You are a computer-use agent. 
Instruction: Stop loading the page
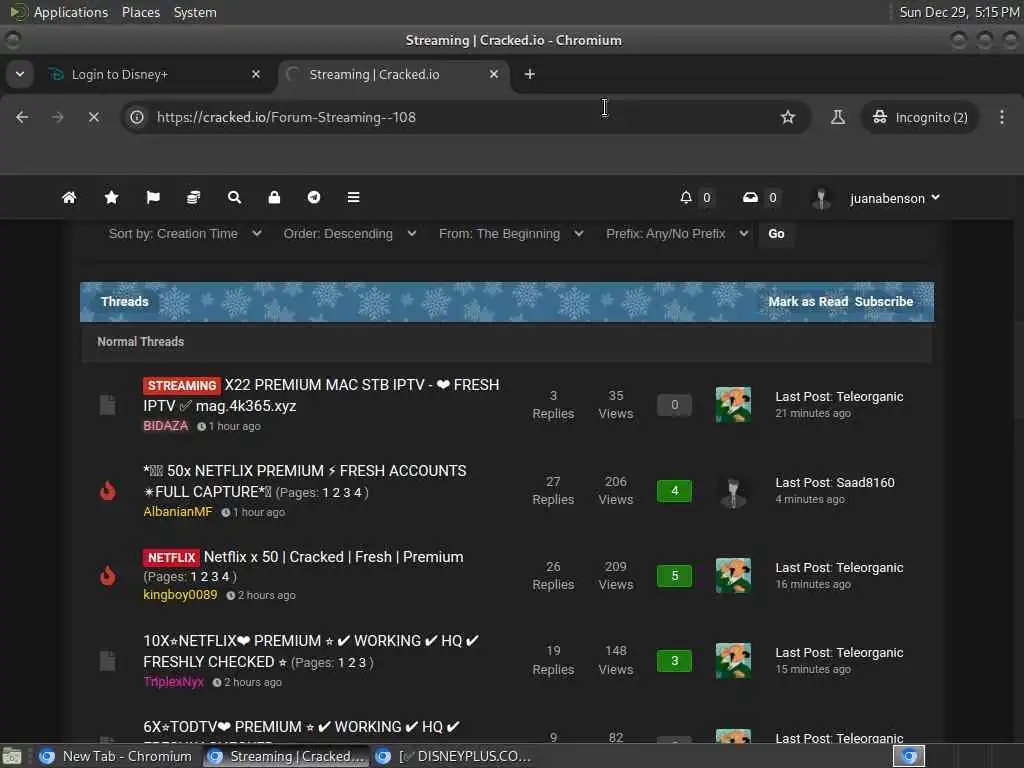(x=94, y=117)
